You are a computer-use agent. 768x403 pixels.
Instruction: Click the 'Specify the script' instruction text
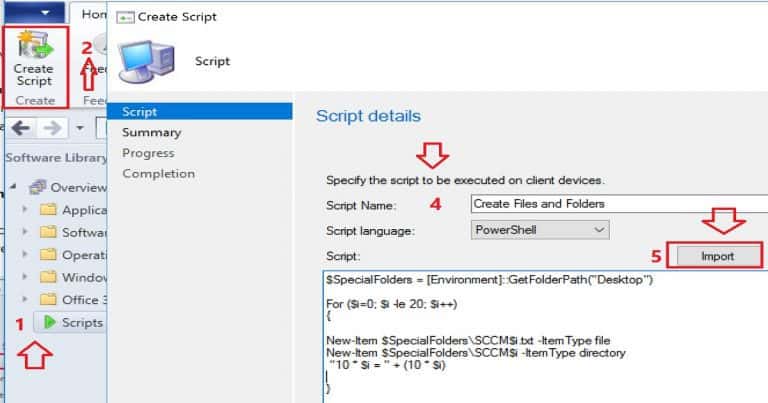pyautogui.click(x=465, y=180)
